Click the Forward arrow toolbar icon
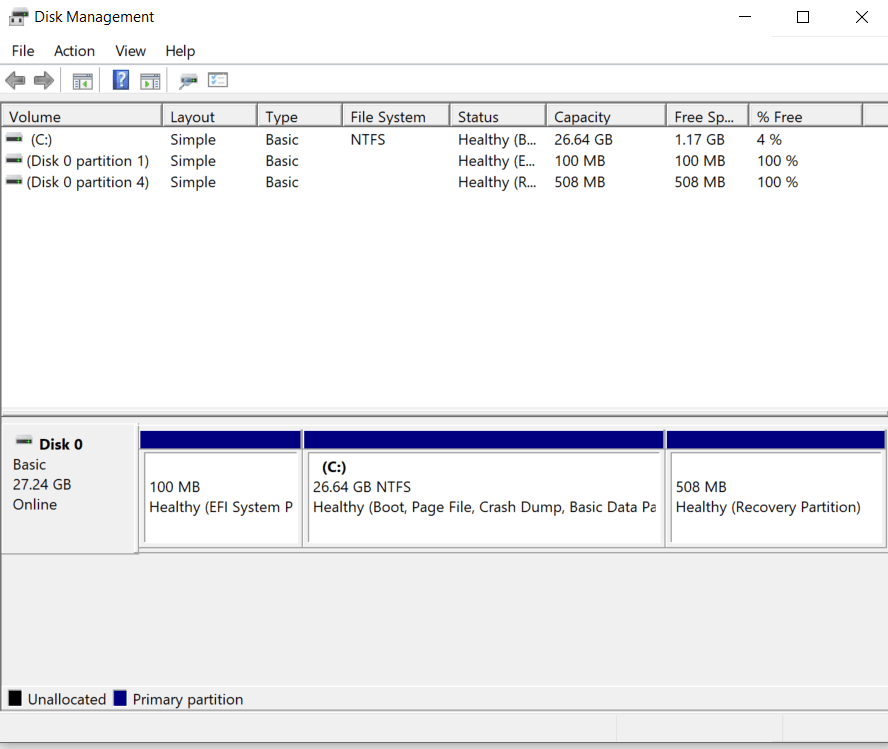888x749 pixels. pos(44,80)
